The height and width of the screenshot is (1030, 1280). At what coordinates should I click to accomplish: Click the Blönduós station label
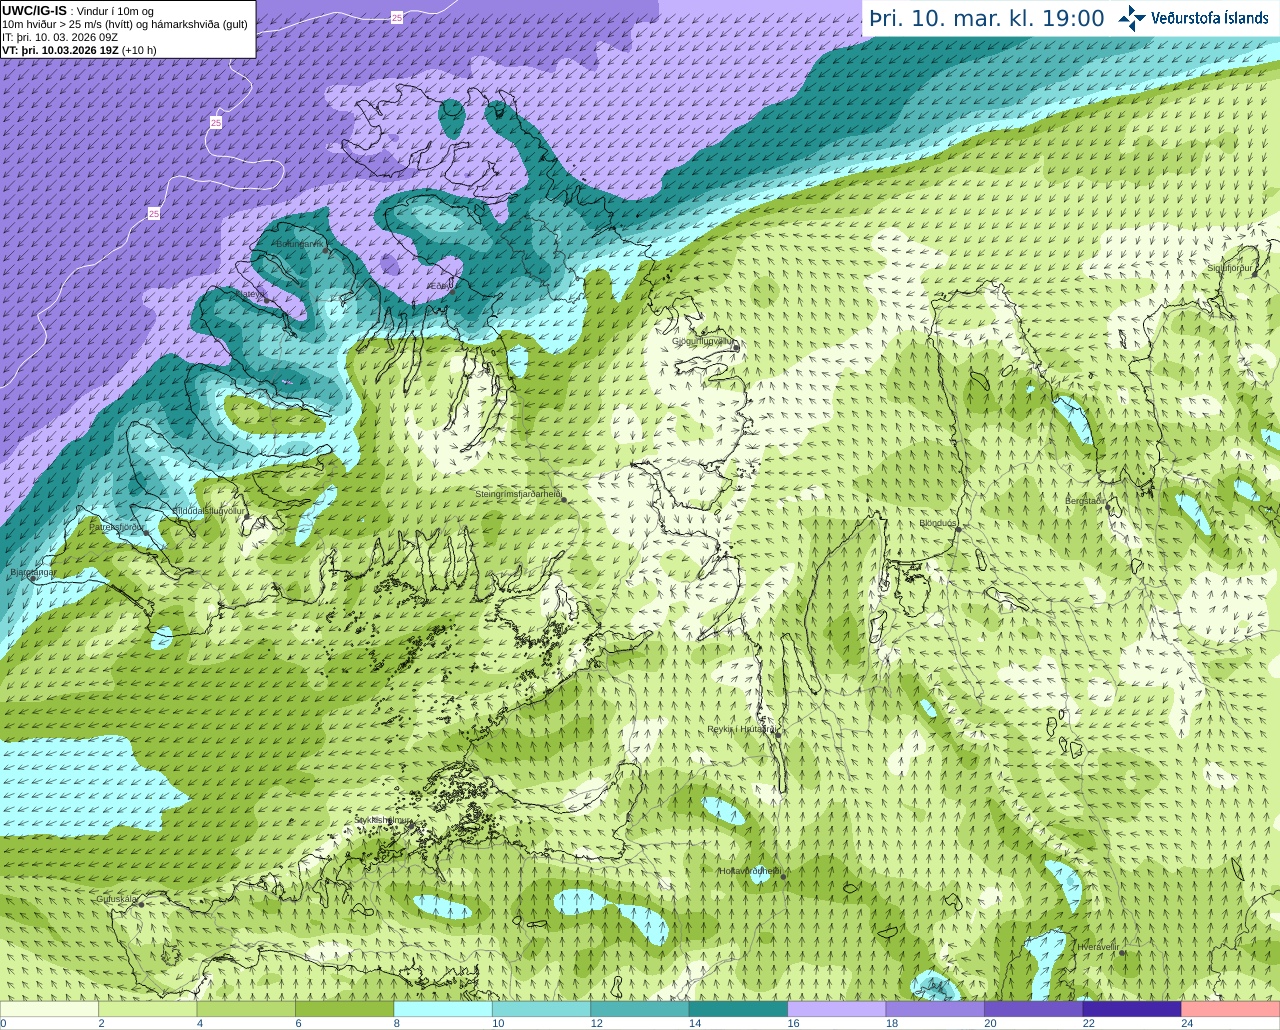coord(938,523)
